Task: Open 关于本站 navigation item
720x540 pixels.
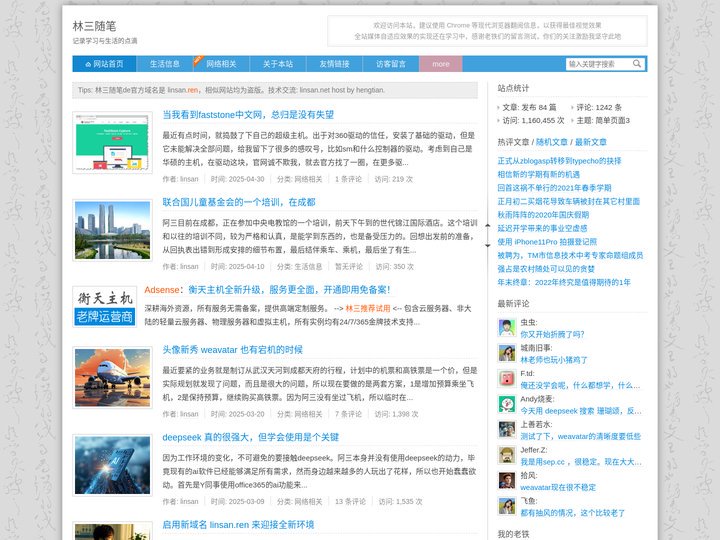Action: (278, 64)
